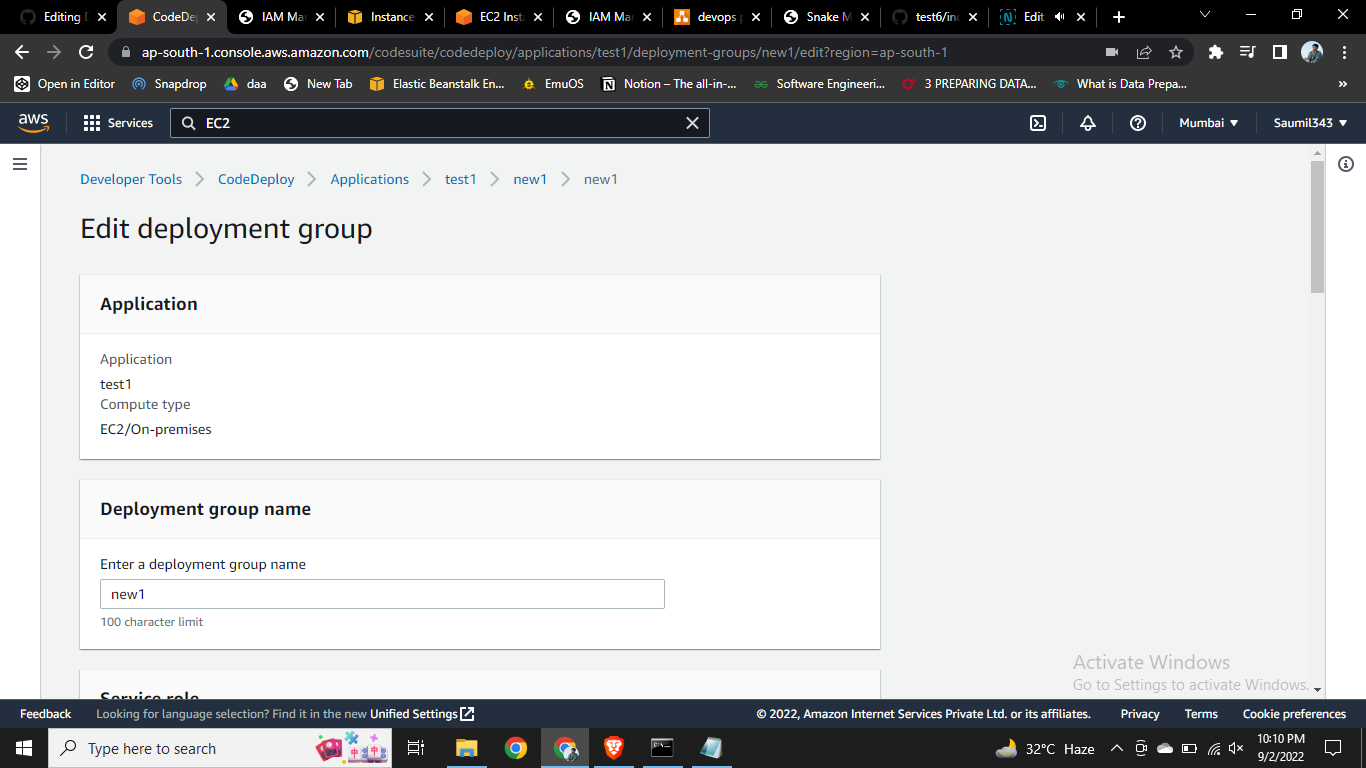Open the browser extensions puzzle icon
1366x768 pixels.
(x=1214, y=52)
